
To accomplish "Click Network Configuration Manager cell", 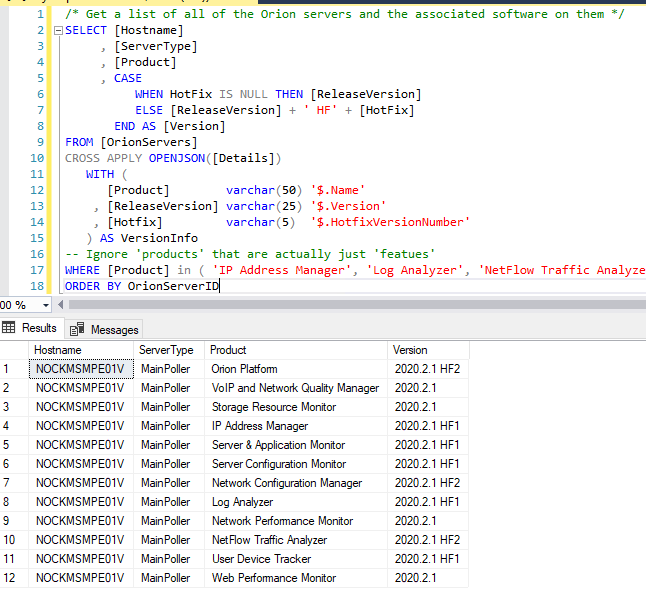I will [x=296, y=483].
